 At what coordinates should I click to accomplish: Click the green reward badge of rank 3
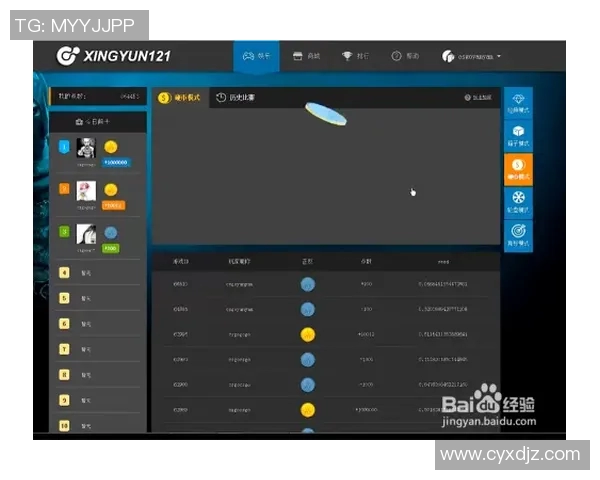tap(110, 248)
